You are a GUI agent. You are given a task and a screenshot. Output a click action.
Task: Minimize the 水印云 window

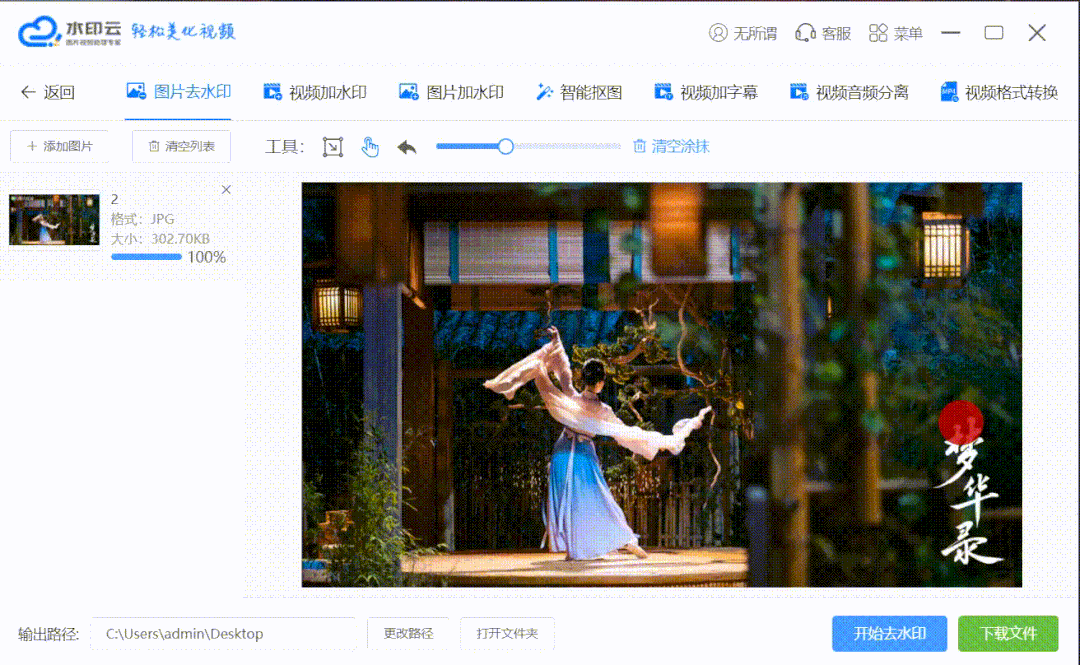[x=951, y=32]
